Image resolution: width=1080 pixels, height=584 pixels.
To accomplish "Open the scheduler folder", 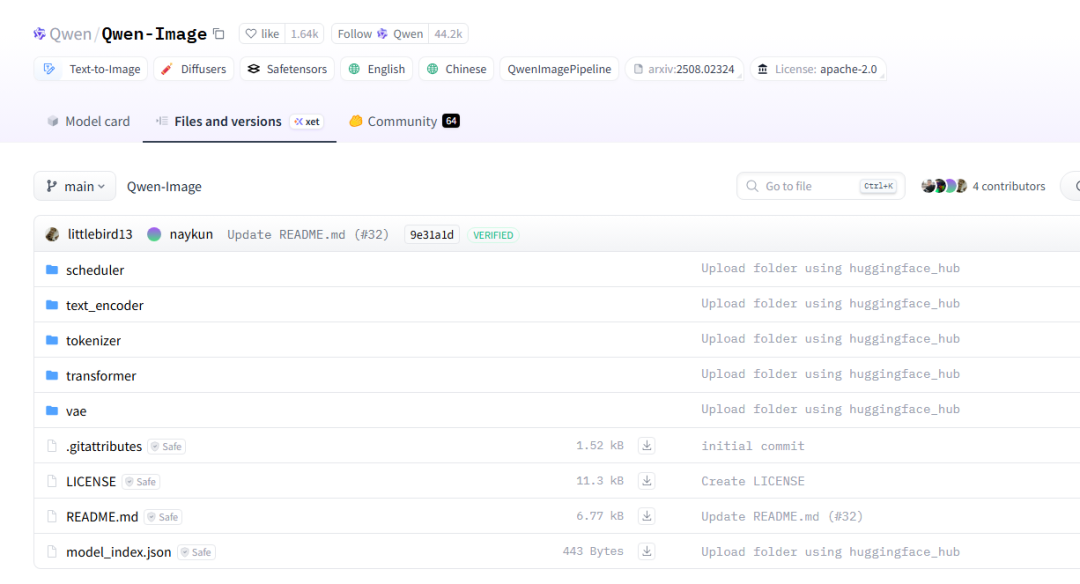I will coord(95,270).
